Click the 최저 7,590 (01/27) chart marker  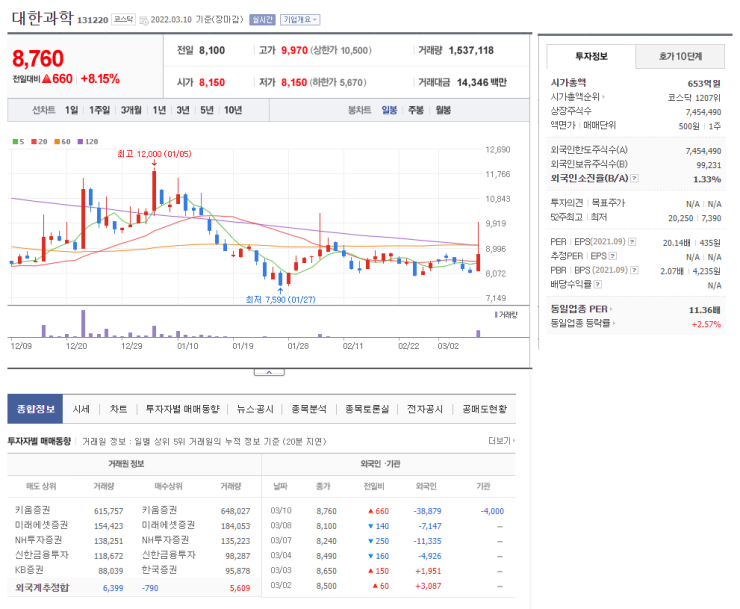click(280, 299)
